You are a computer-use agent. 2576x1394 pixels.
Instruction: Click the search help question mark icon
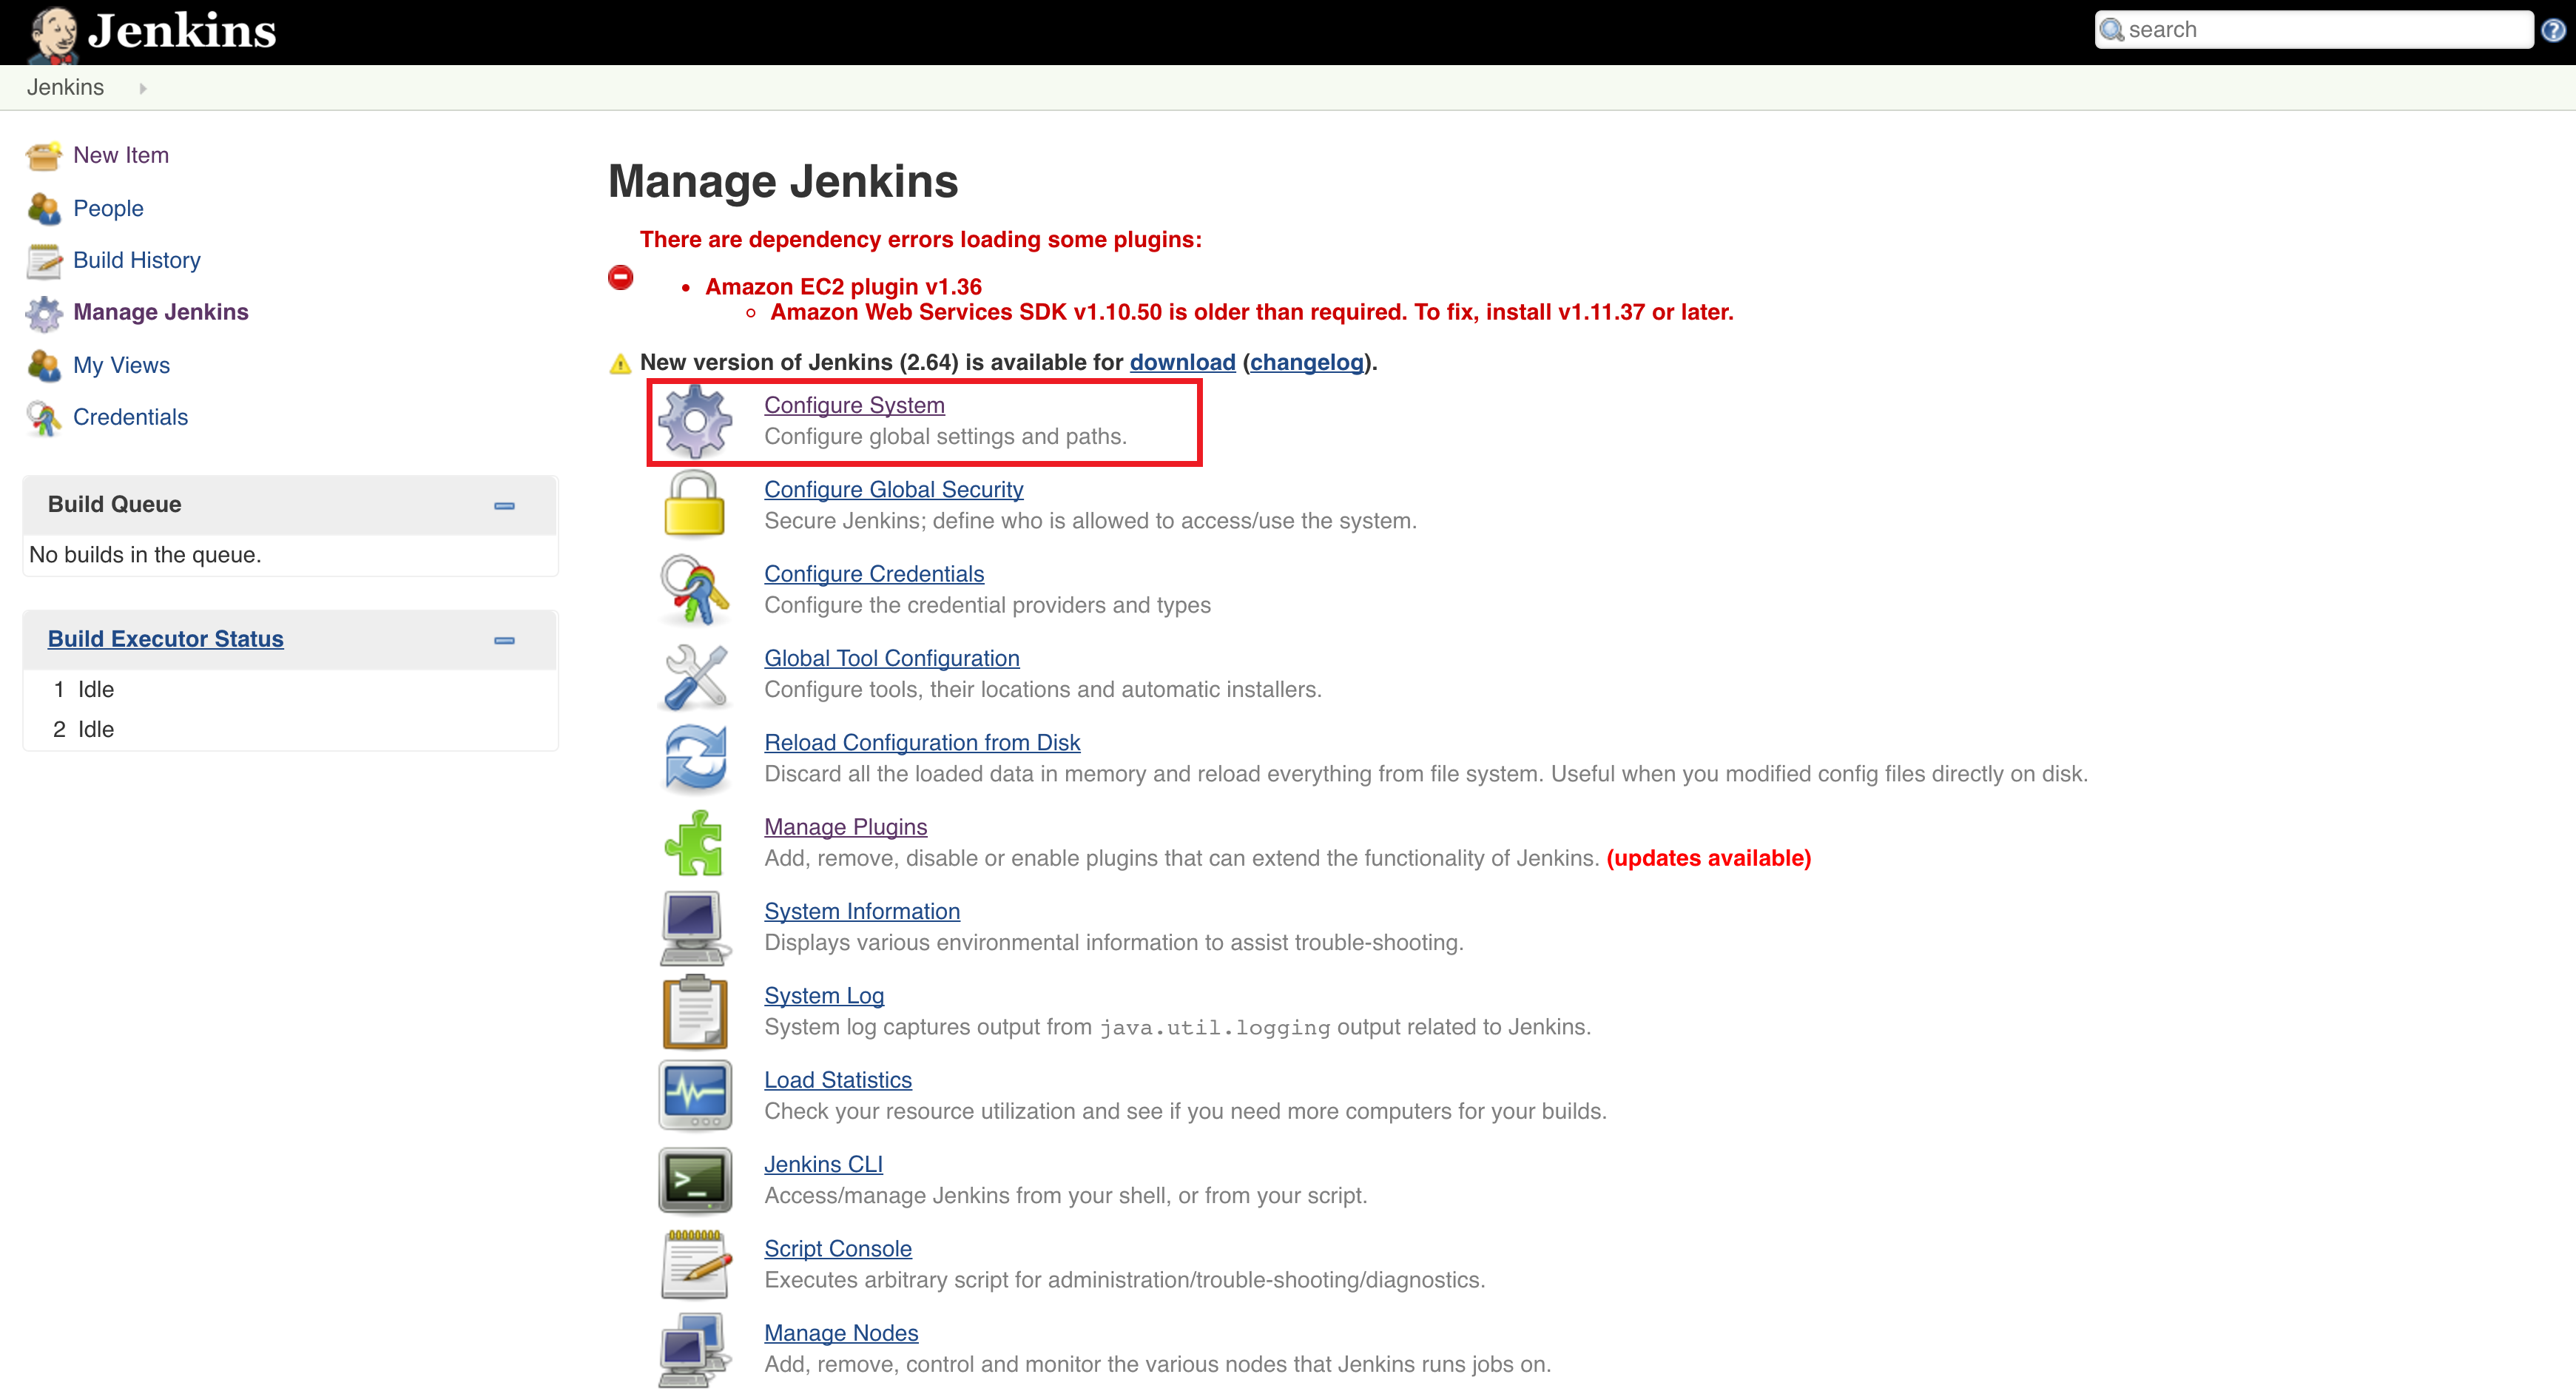pos(2553,31)
